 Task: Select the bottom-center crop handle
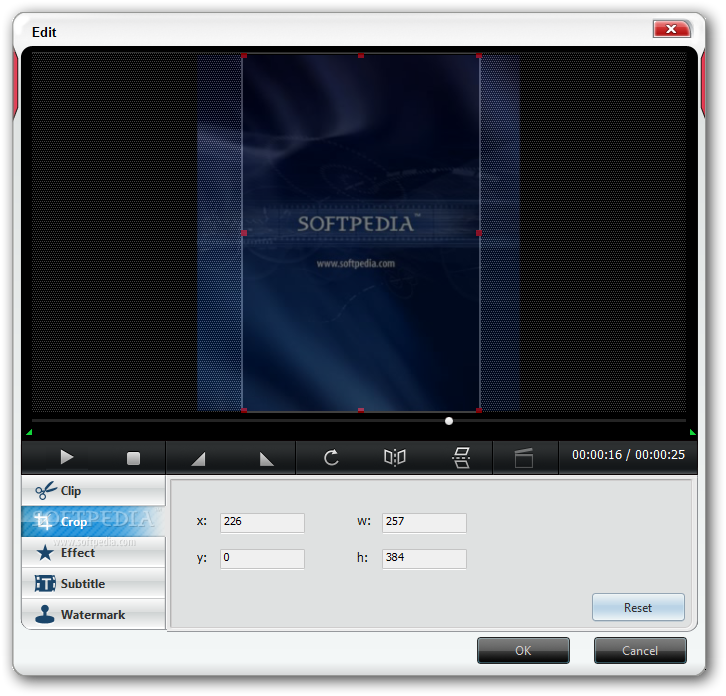(x=361, y=410)
